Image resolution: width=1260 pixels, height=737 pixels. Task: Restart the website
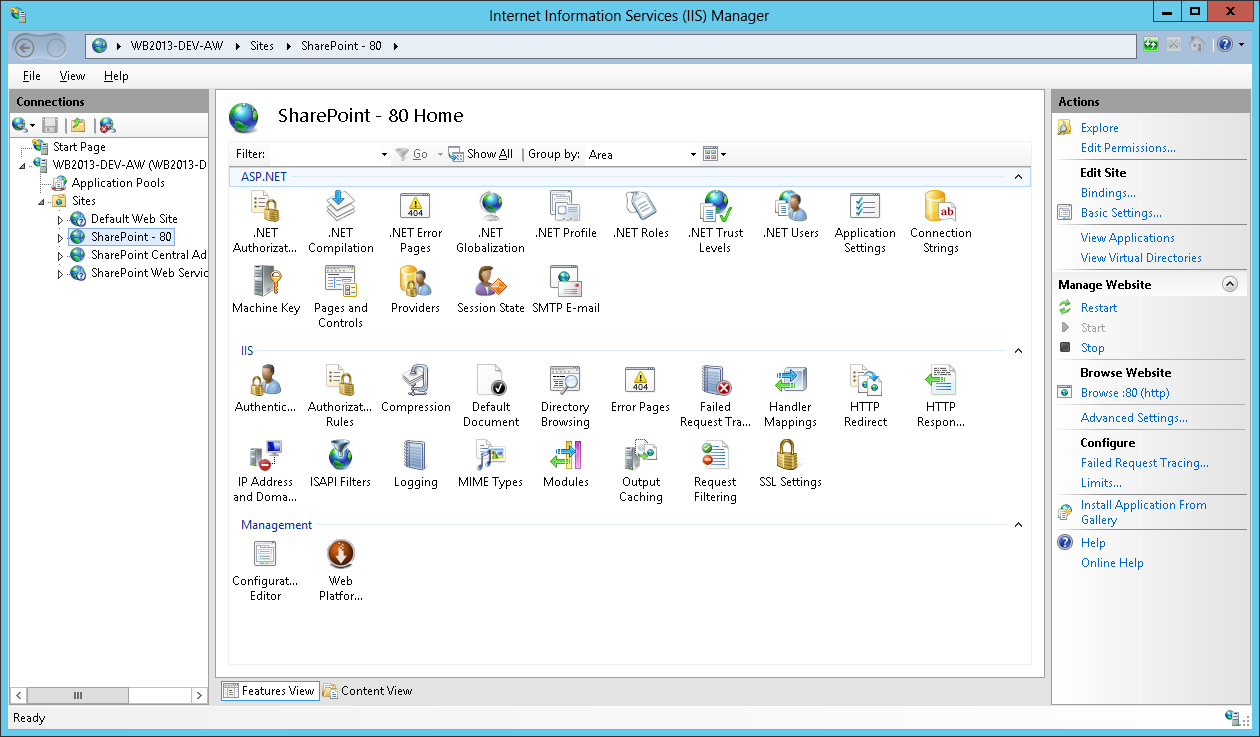[1098, 308]
